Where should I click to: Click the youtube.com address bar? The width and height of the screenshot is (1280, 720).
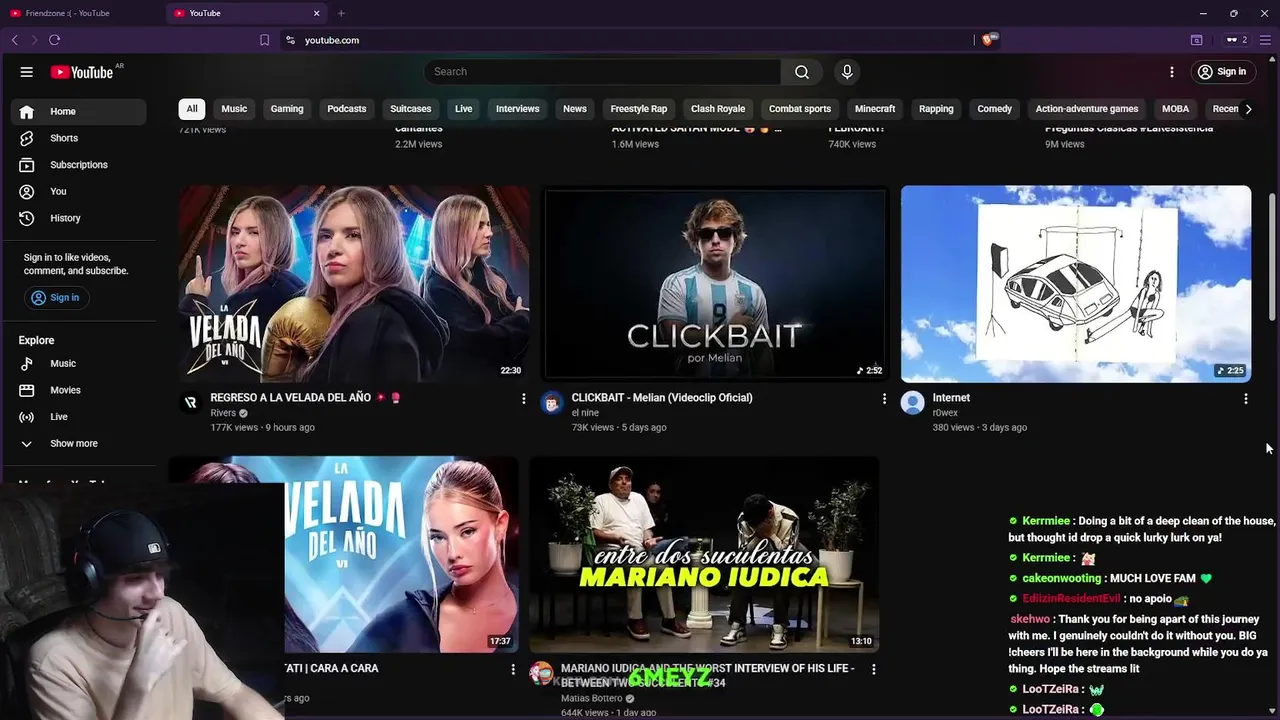pyautogui.click(x=626, y=40)
